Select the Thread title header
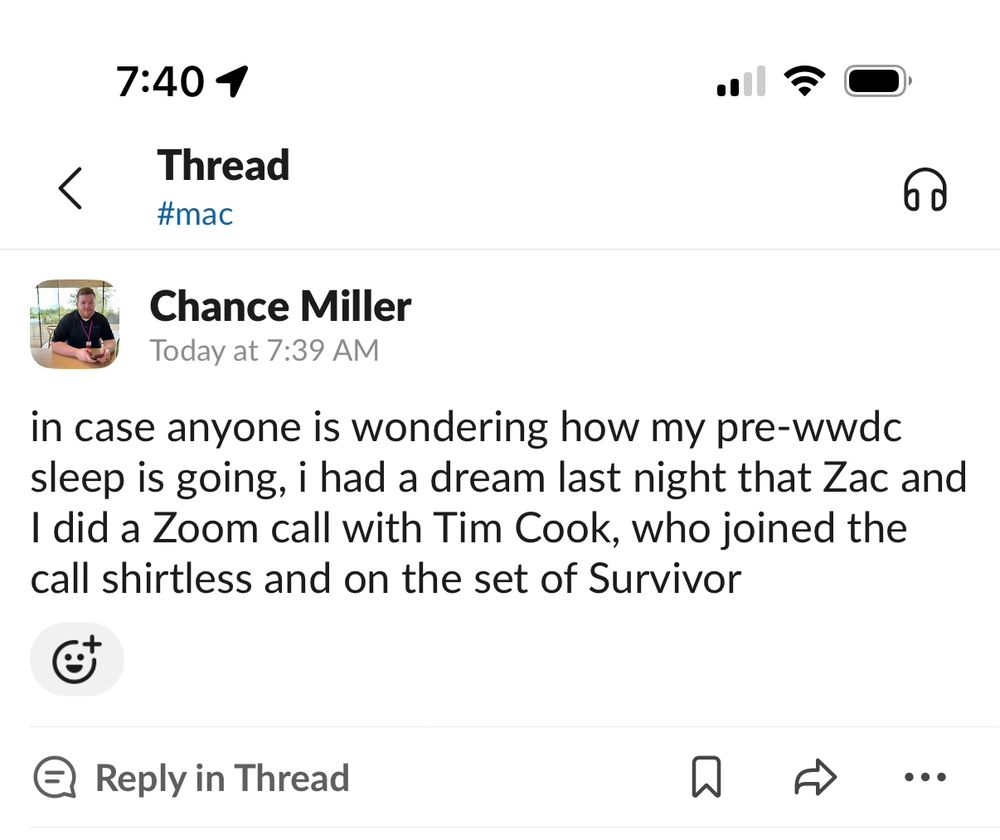This screenshot has height=840, width=1000. click(223, 165)
